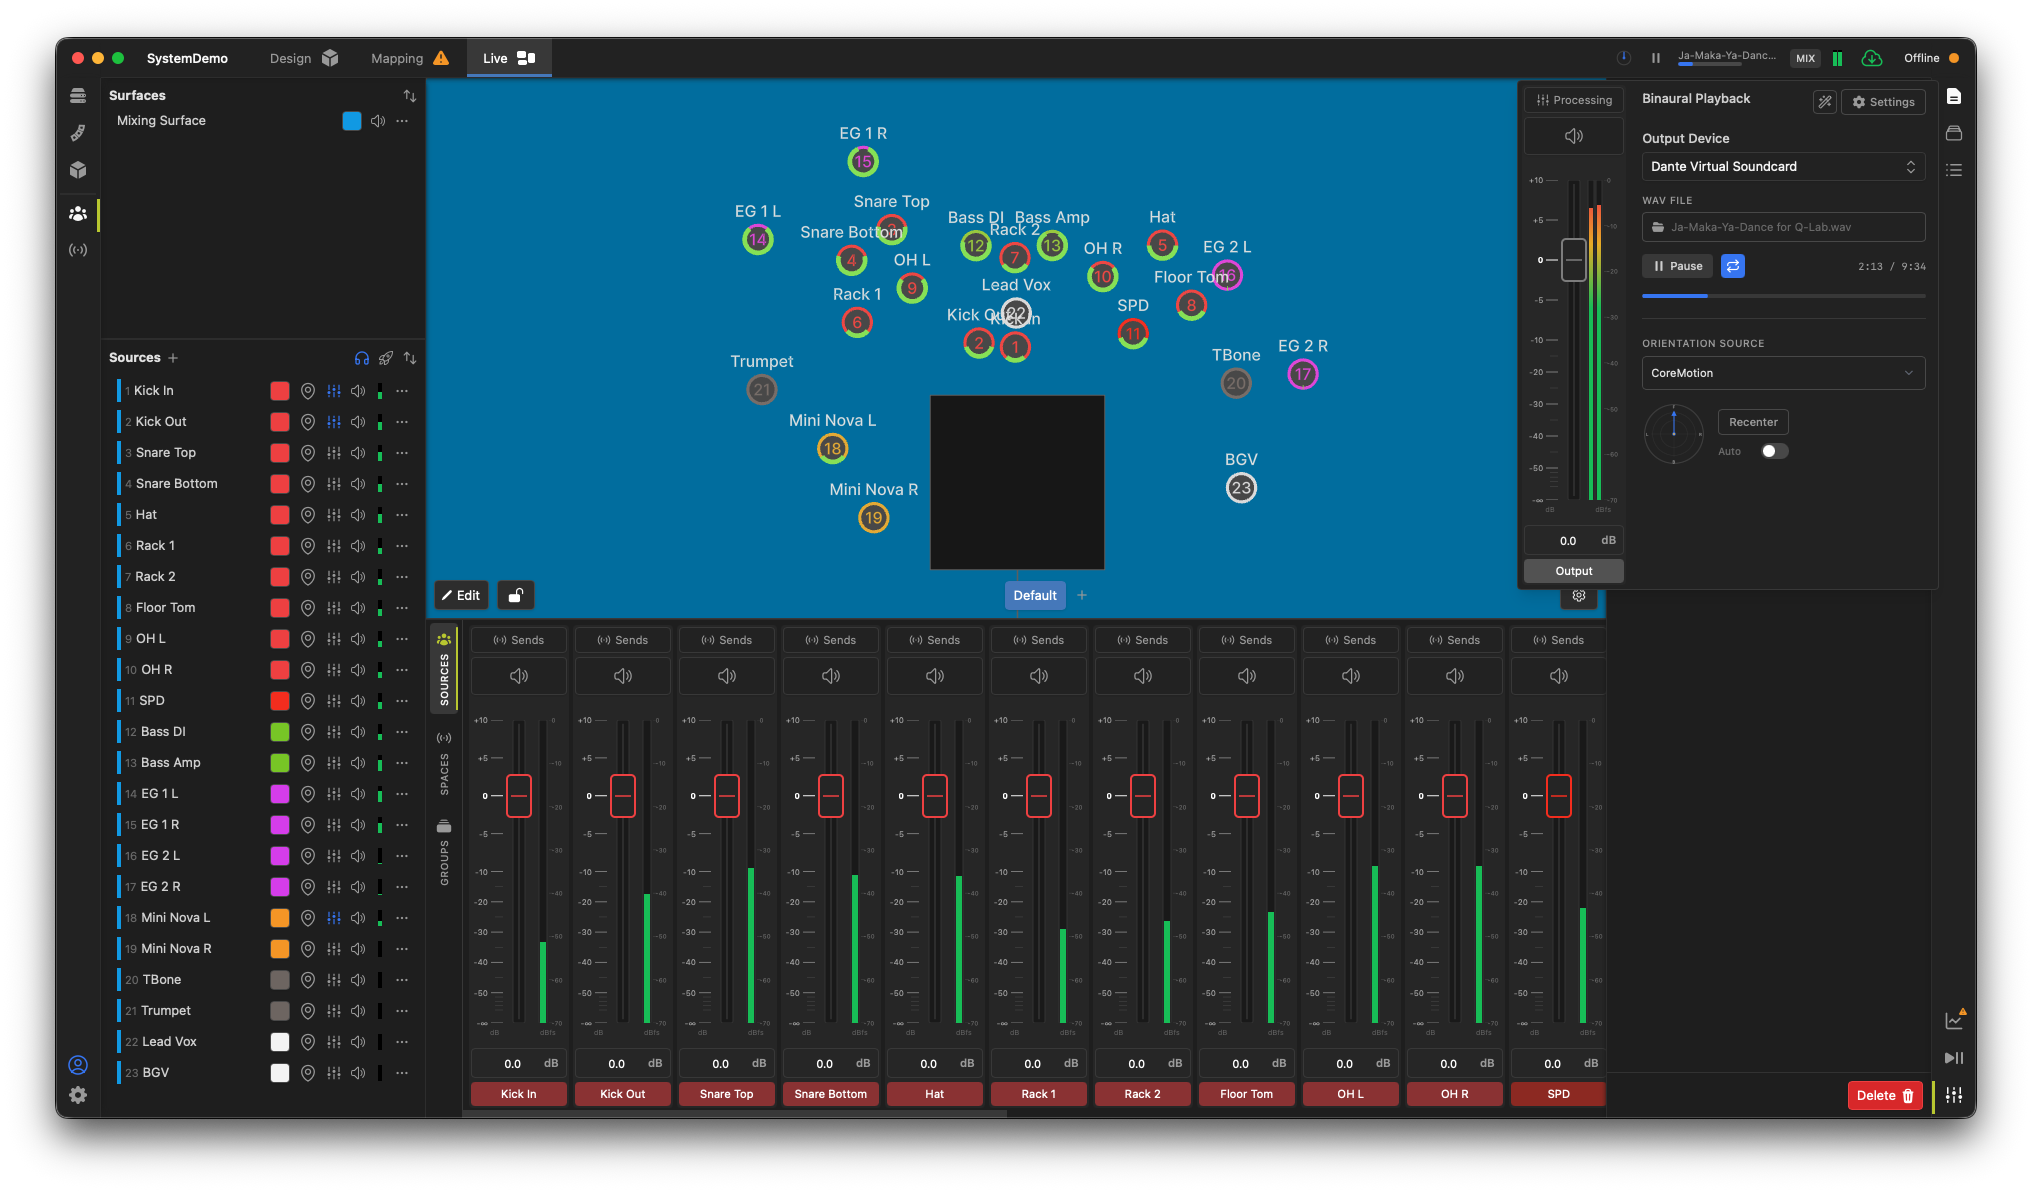Open more options for EG 2 R source

pyautogui.click(x=402, y=887)
